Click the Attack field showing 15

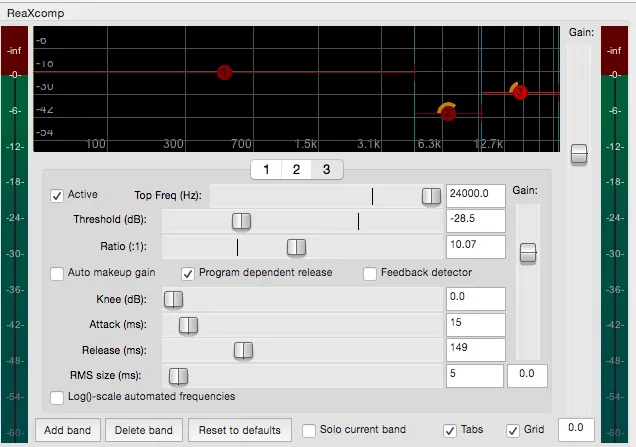476,325
